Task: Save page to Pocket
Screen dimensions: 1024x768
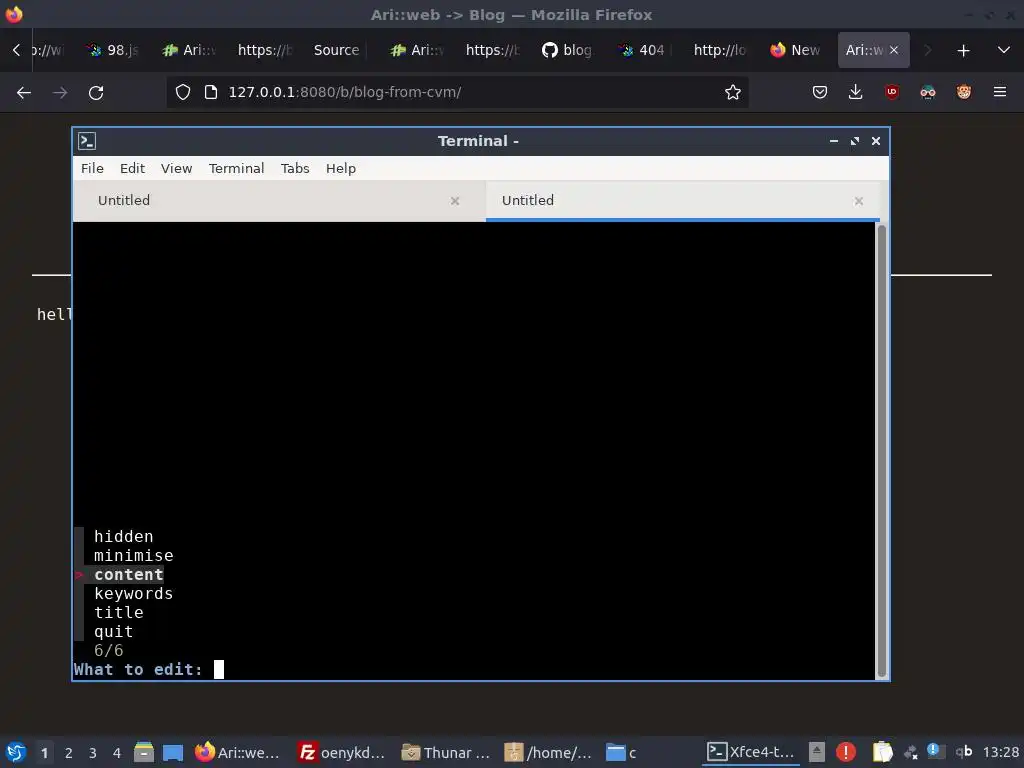Action: pyautogui.click(x=820, y=93)
